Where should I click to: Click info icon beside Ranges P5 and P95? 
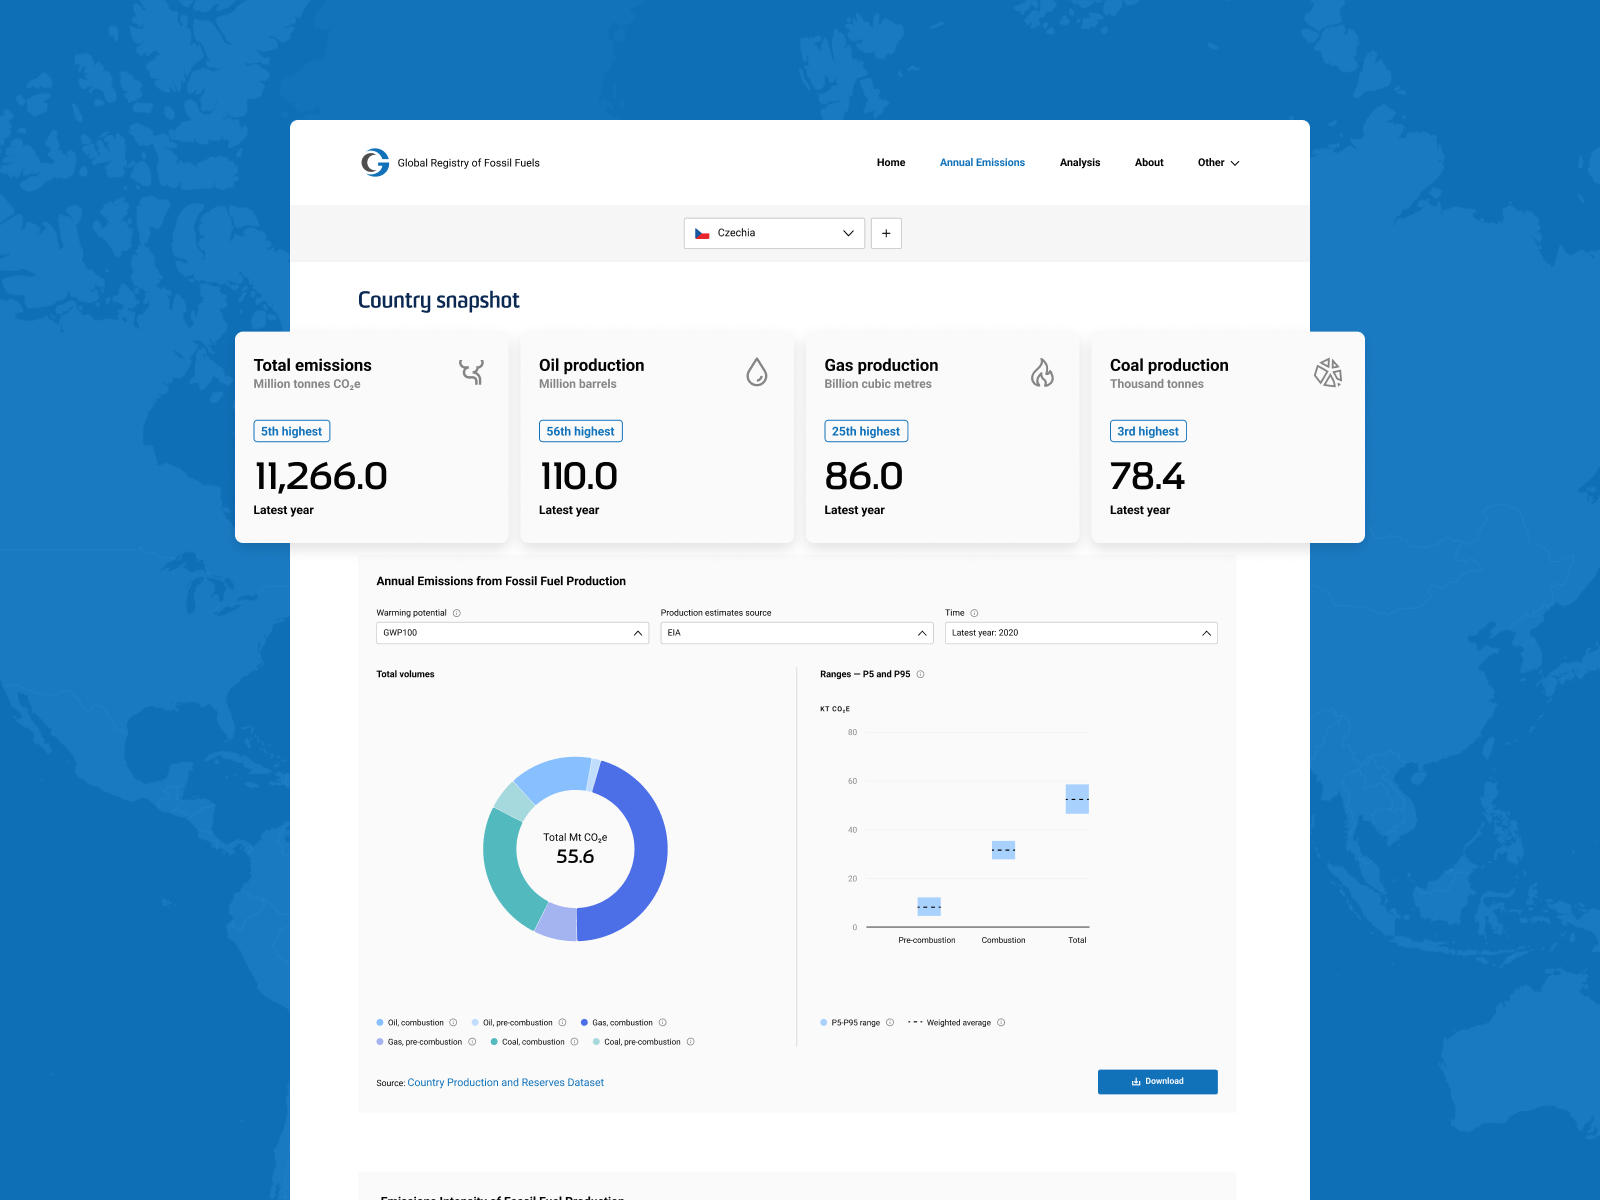(x=920, y=674)
